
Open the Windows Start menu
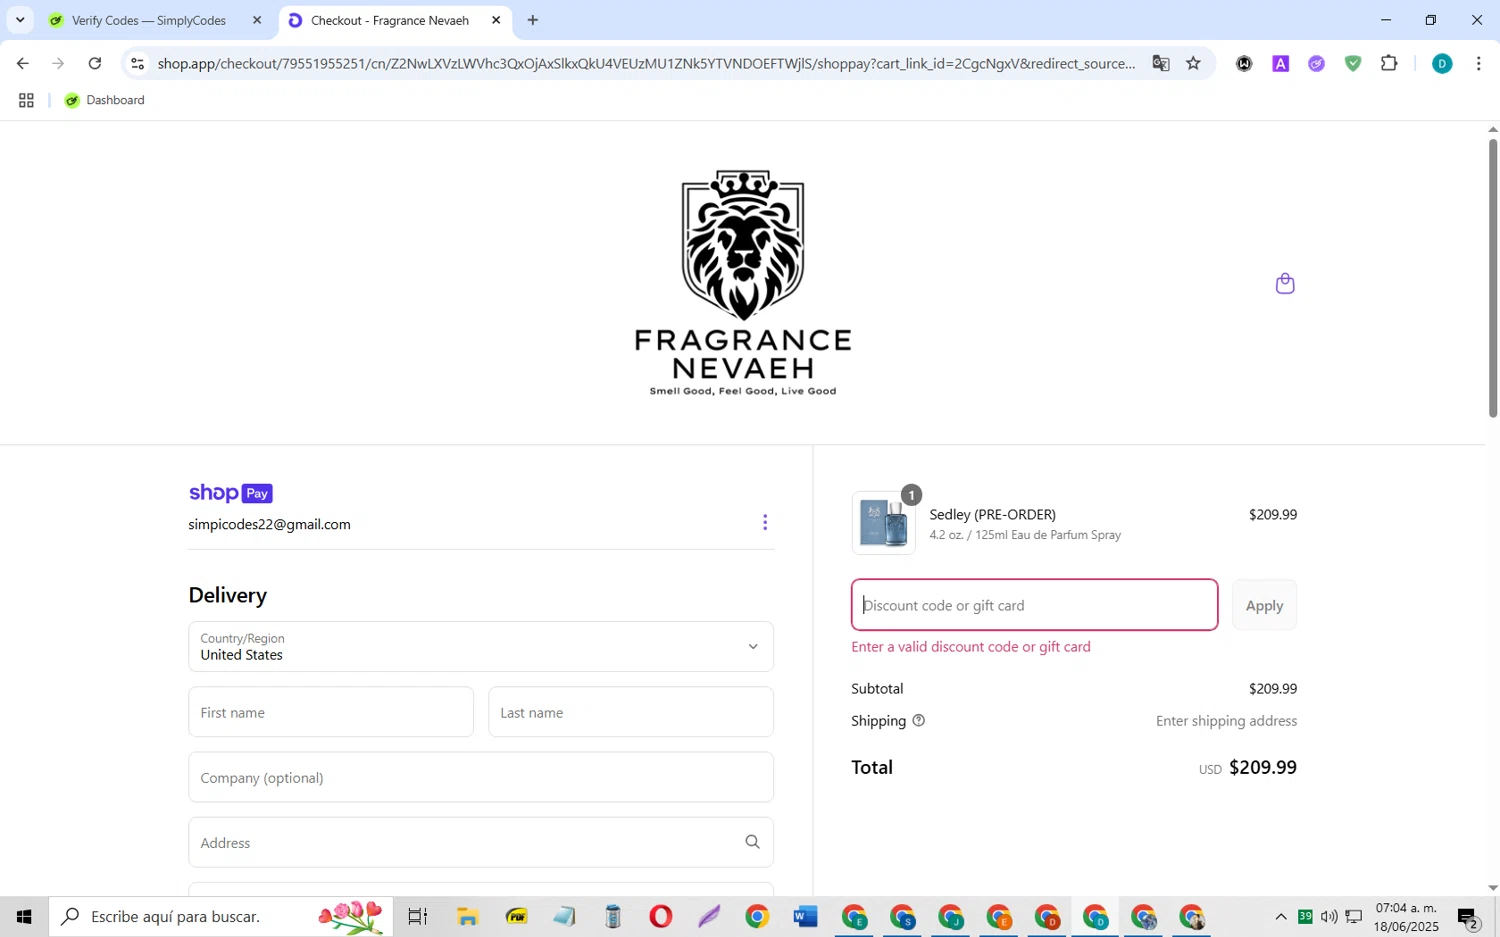(x=24, y=916)
